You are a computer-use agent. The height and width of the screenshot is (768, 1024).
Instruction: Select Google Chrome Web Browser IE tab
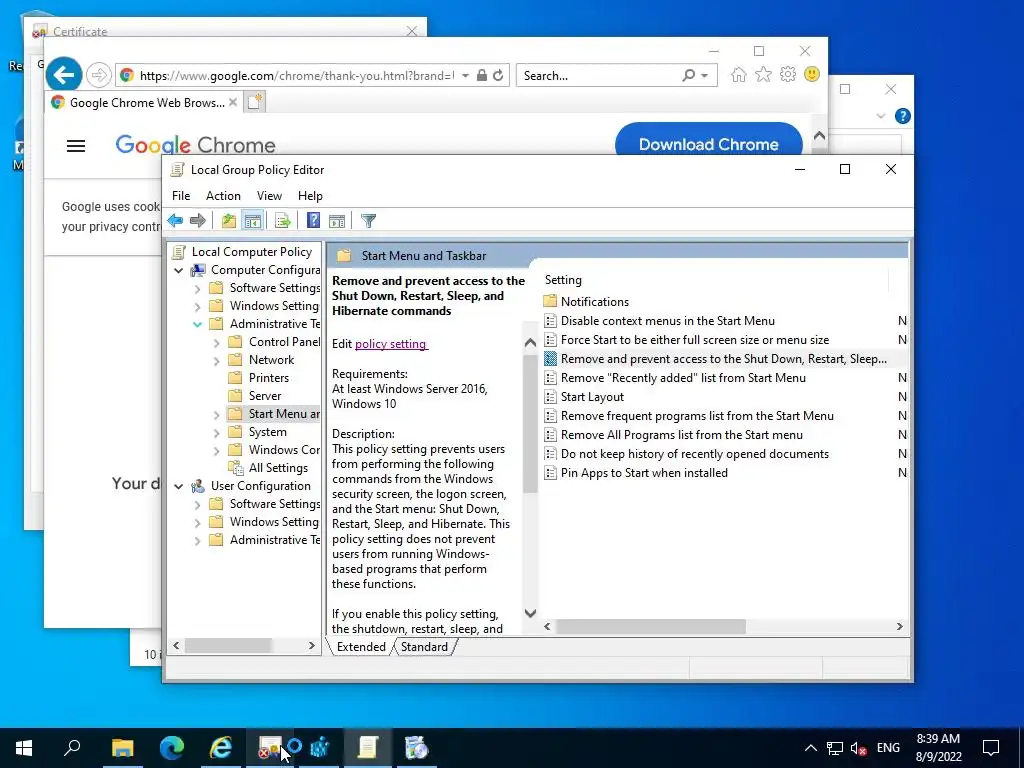[144, 103]
